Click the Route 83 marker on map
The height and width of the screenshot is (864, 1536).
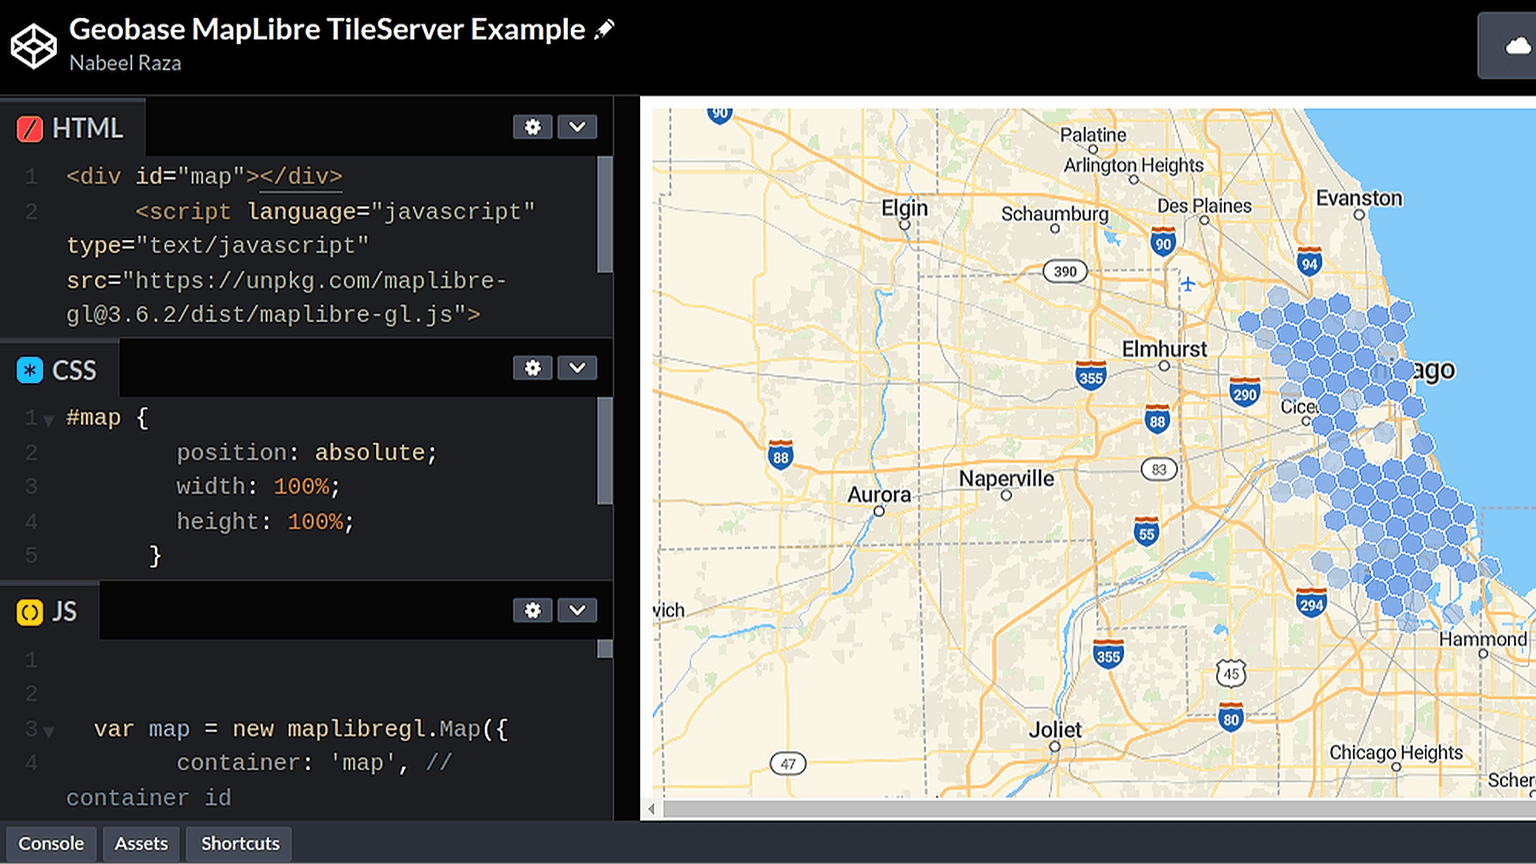click(1159, 469)
